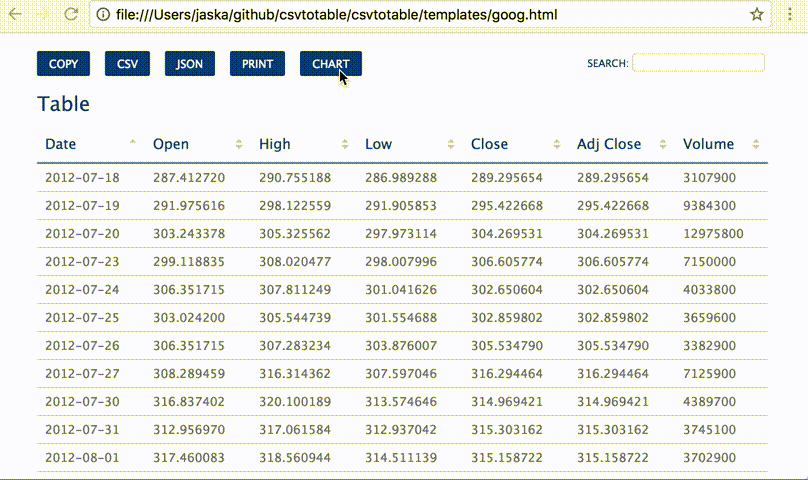Screen dimensions: 808x480
Task: Select date cell 2012-07-26
Action: pyautogui.click(x=82, y=345)
